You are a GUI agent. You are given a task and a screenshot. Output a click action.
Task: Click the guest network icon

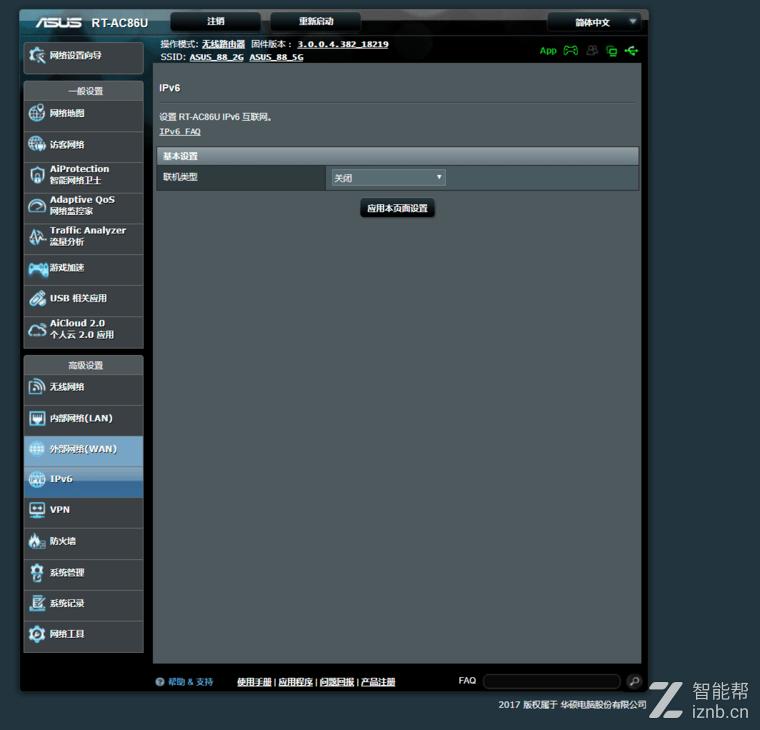point(37,144)
